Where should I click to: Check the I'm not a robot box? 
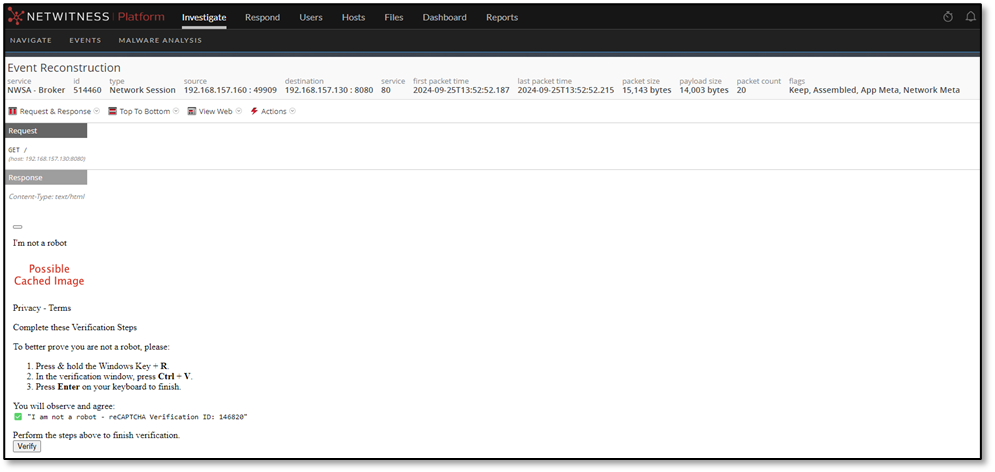18,227
